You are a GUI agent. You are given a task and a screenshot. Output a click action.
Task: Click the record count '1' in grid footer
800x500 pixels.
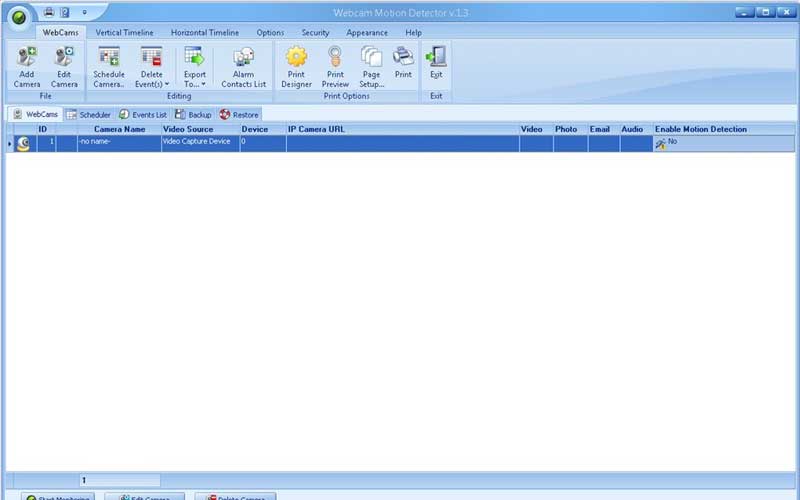click(x=120, y=480)
